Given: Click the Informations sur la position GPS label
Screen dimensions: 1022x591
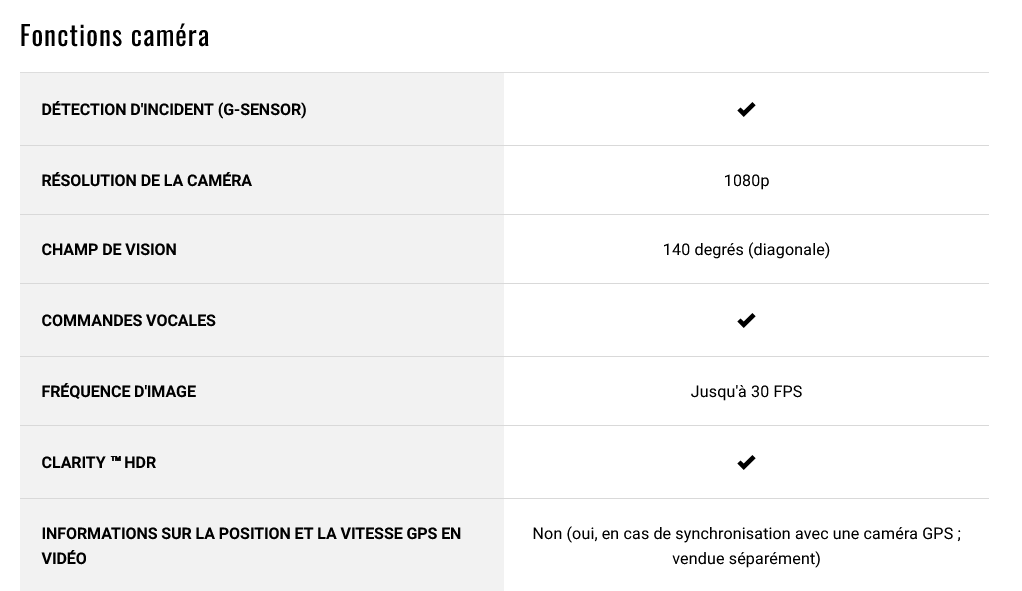Looking at the screenshot, I should (x=251, y=546).
